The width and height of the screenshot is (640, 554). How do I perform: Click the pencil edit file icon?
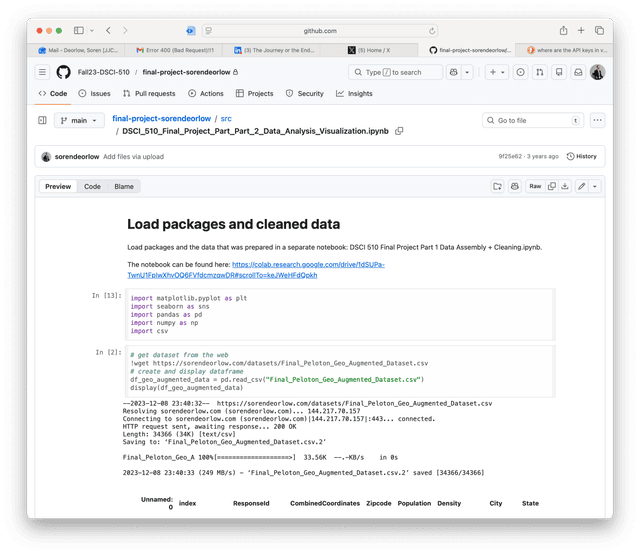tap(579, 186)
